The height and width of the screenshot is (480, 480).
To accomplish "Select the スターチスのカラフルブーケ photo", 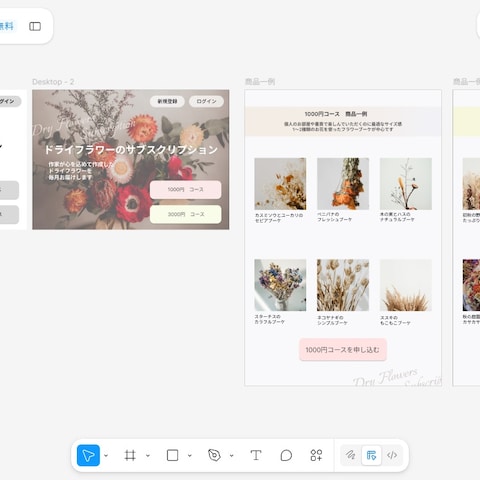I will pyautogui.click(x=280, y=285).
